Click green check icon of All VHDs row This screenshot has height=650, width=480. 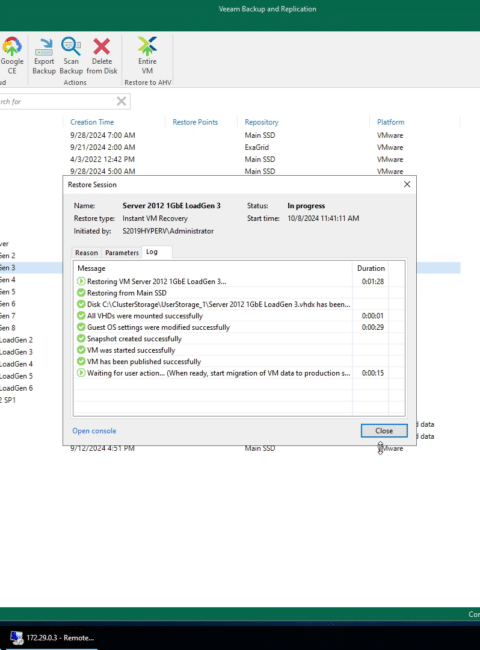tap(81, 315)
